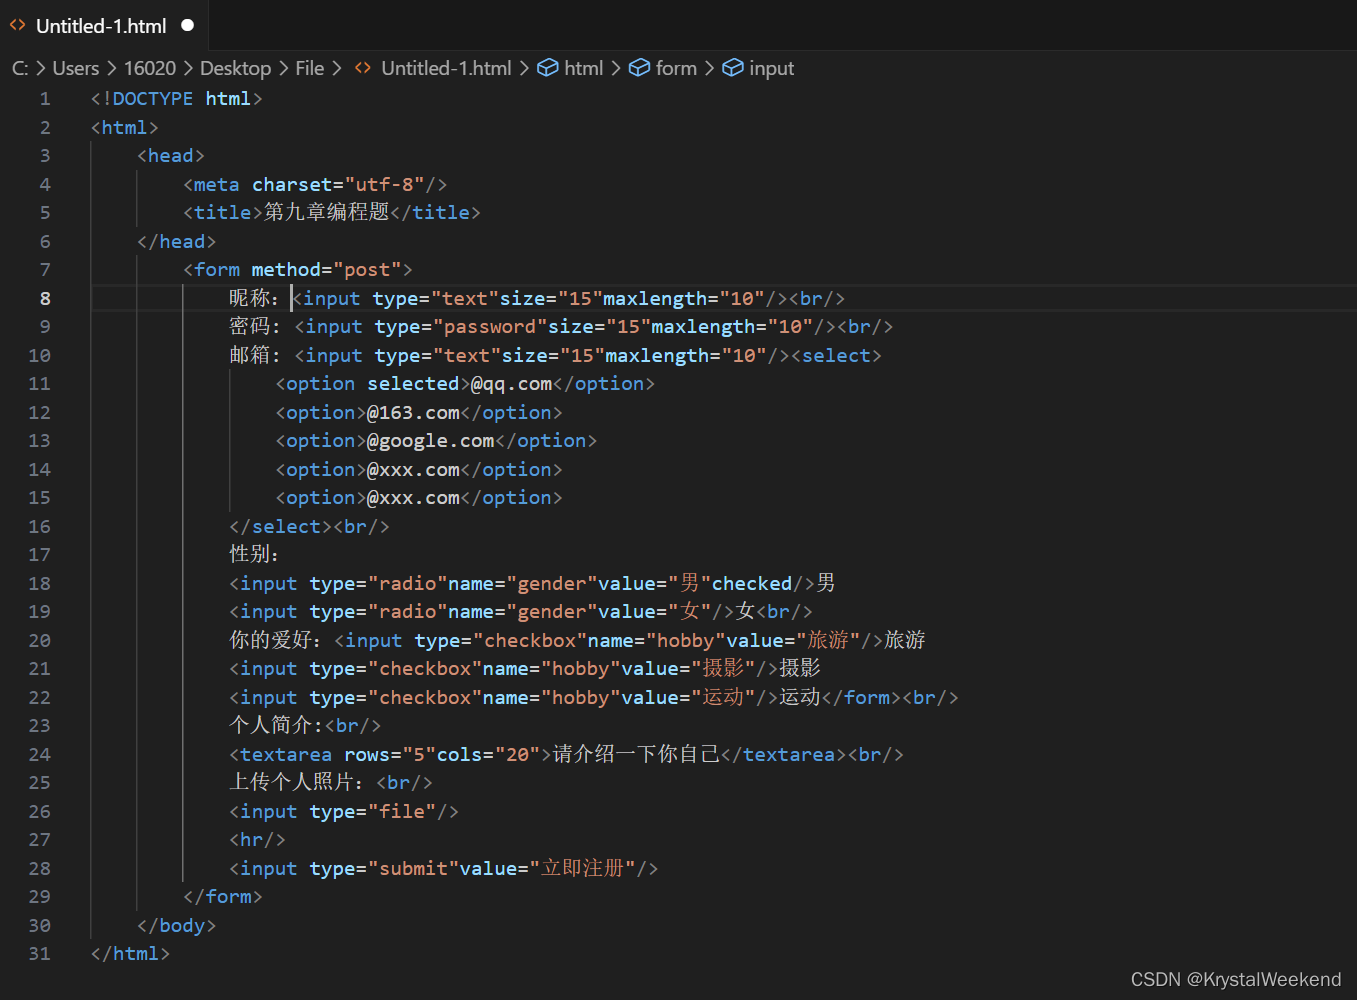Click the closing form tag on line 22

[x=861, y=698]
